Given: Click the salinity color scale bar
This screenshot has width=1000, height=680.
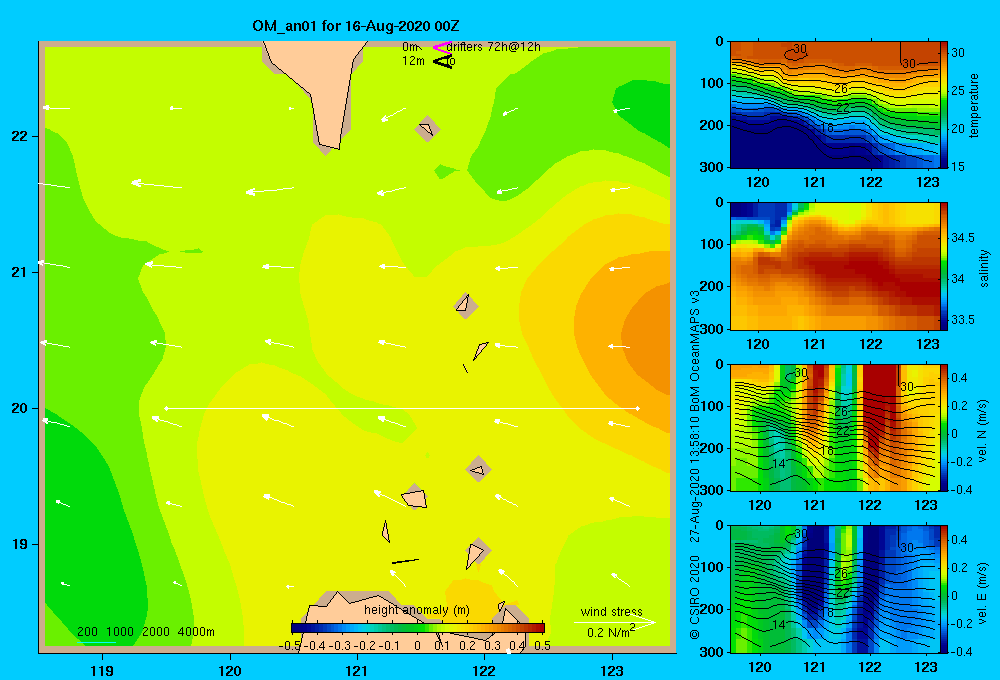Looking at the screenshot, I should [x=944, y=265].
